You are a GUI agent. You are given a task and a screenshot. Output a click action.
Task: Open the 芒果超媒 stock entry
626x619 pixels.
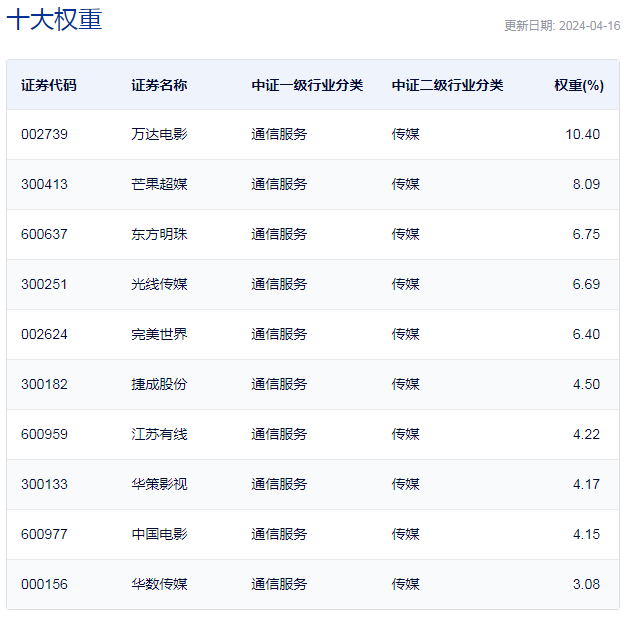[159, 184]
